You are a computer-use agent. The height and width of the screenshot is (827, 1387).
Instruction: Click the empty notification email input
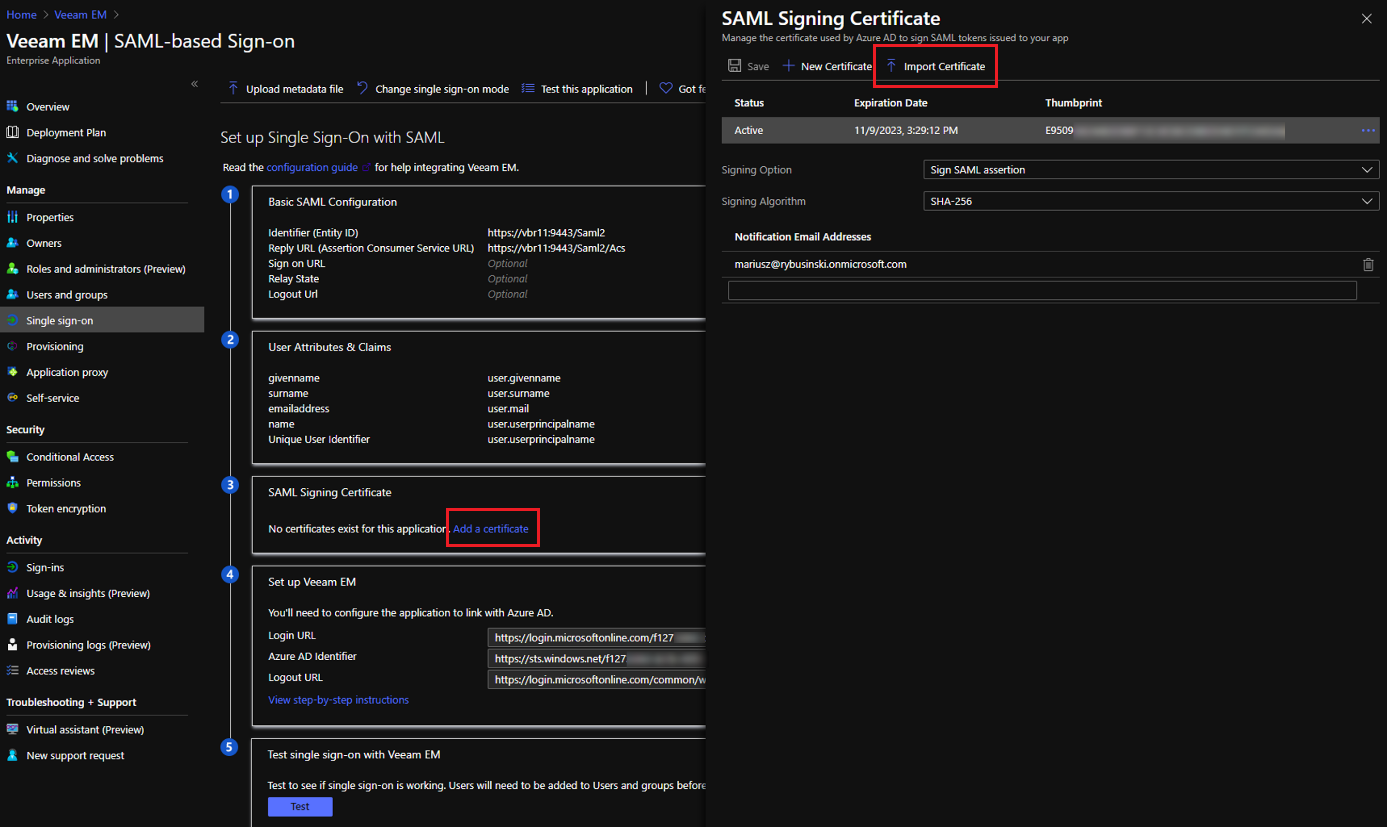pos(1042,291)
